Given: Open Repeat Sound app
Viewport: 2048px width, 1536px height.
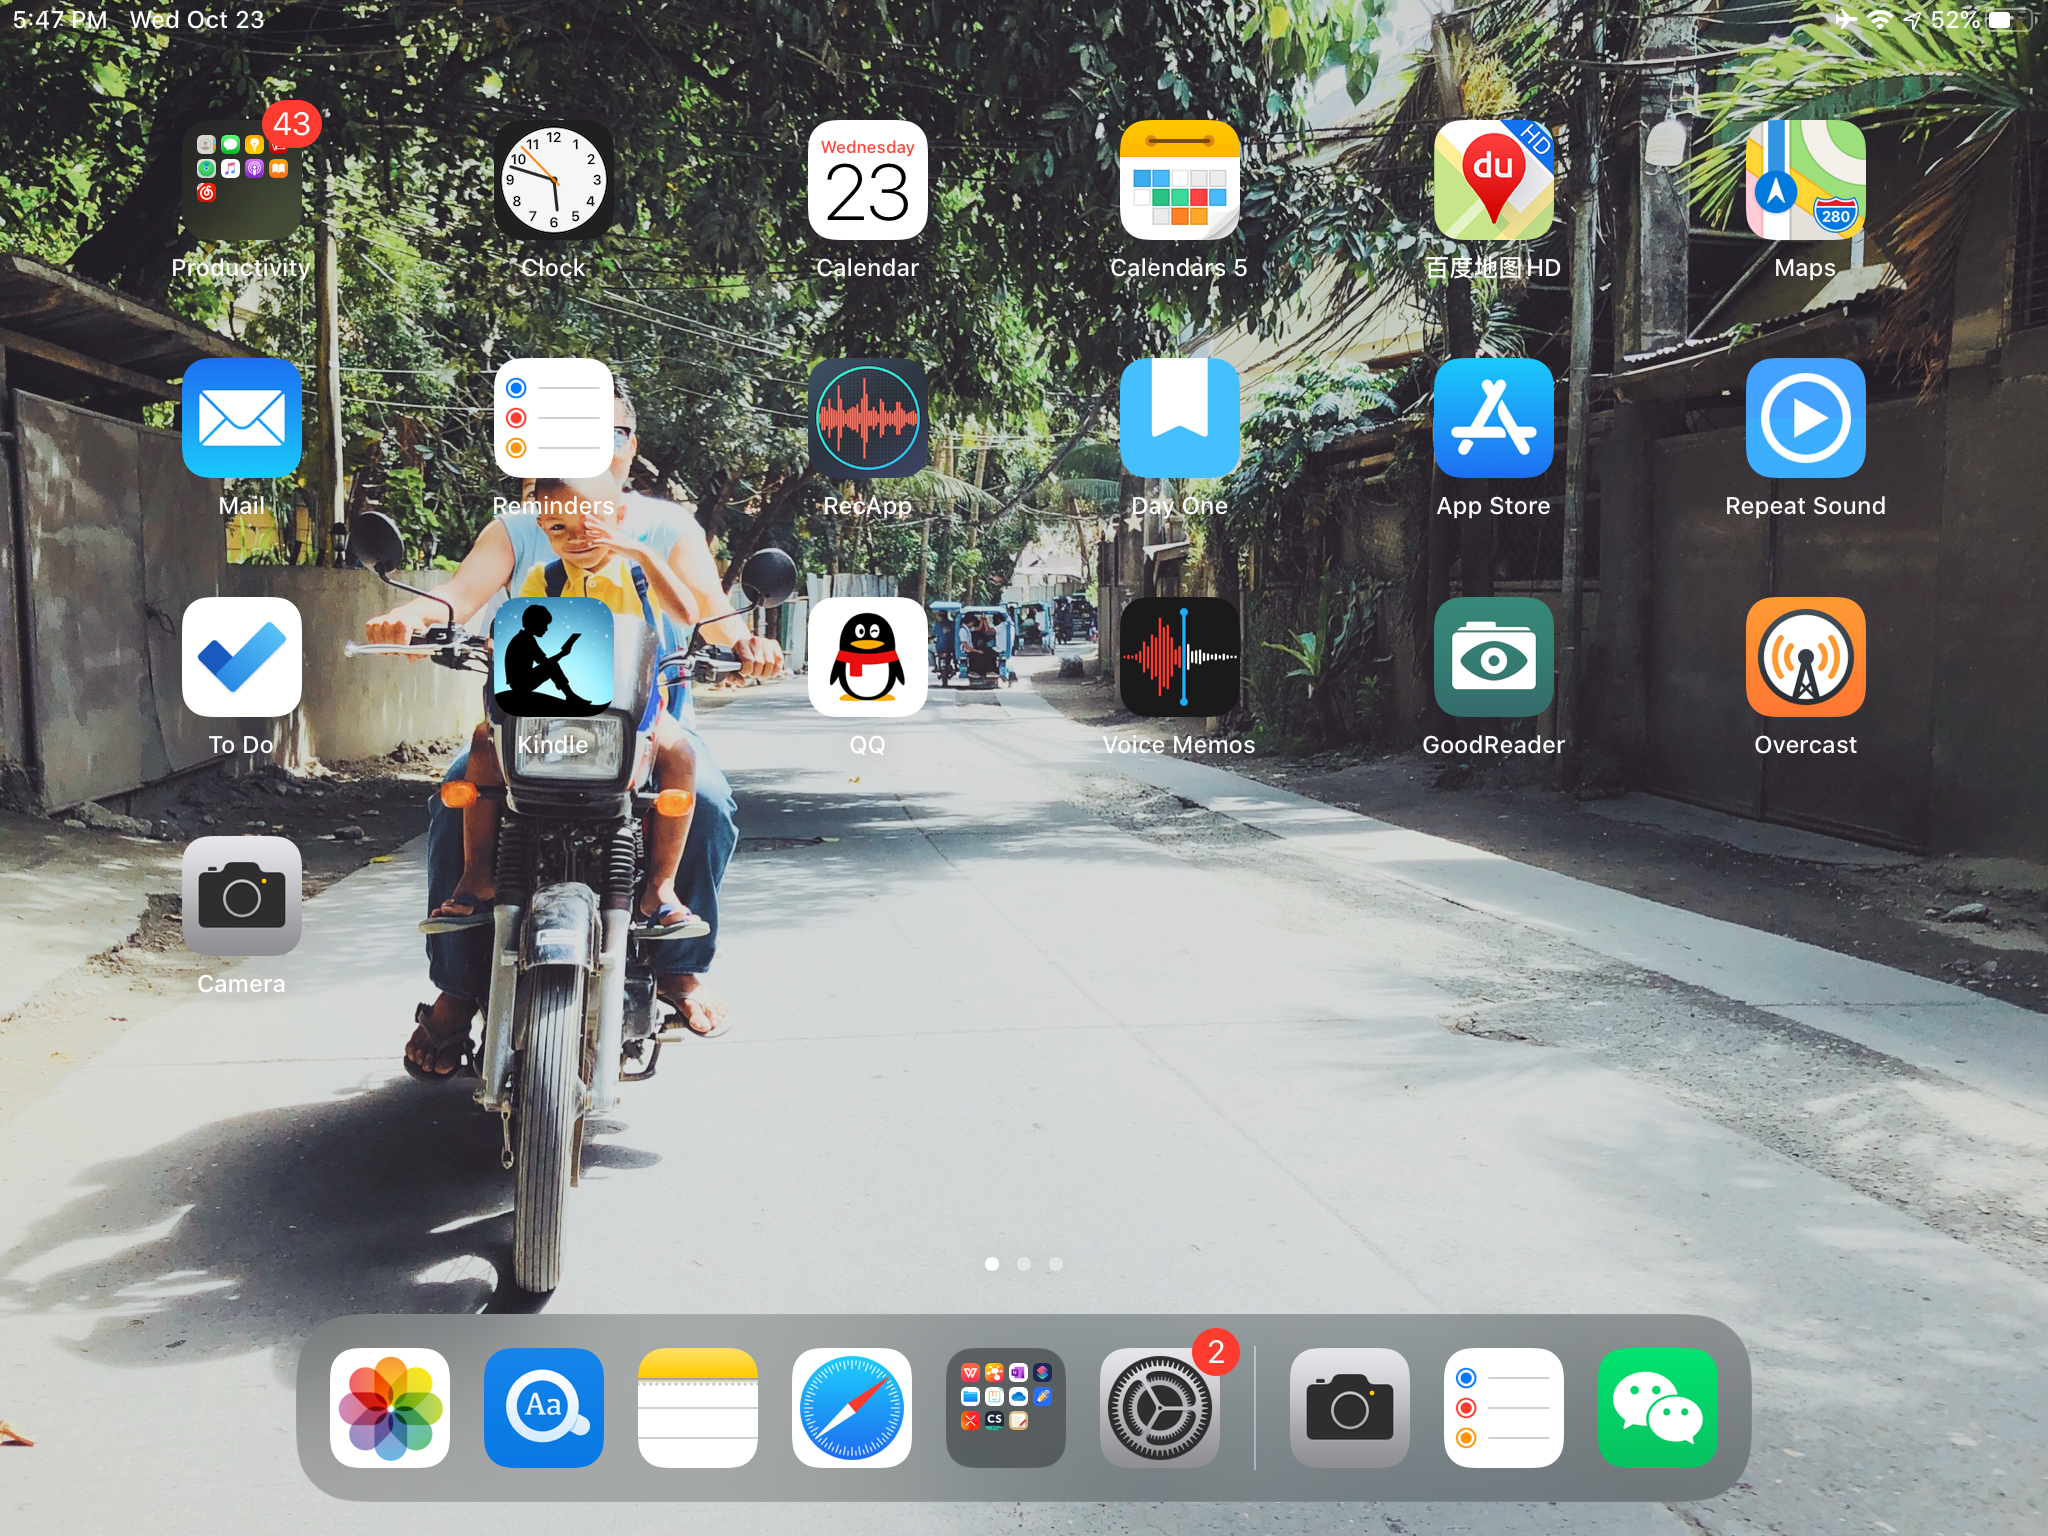Looking at the screenshot, I should pyautogui.click(x=1805, y=418).
